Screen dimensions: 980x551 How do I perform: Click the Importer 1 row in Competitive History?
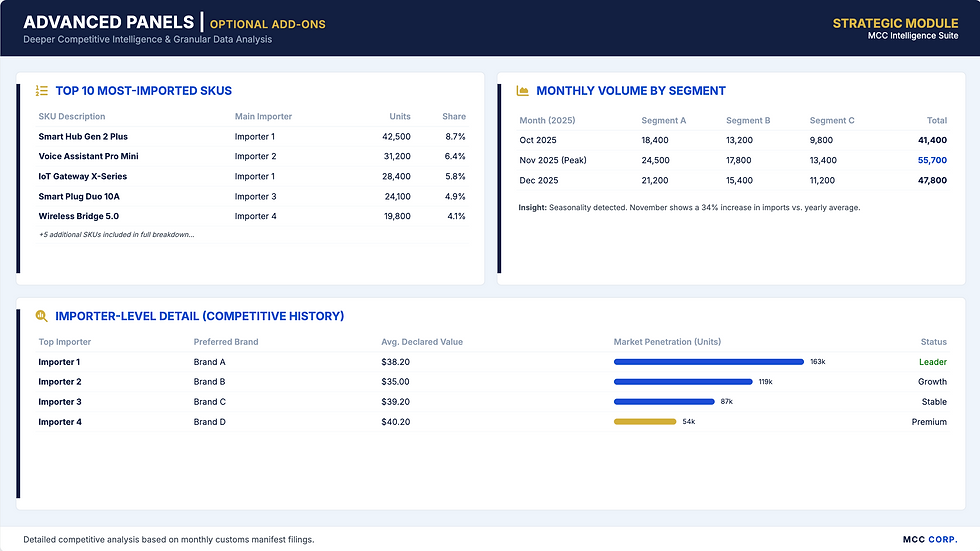point(492,362)
